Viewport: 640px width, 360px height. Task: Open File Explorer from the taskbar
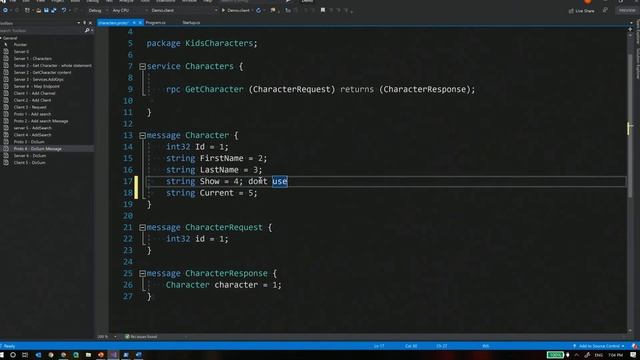point(88,355)
